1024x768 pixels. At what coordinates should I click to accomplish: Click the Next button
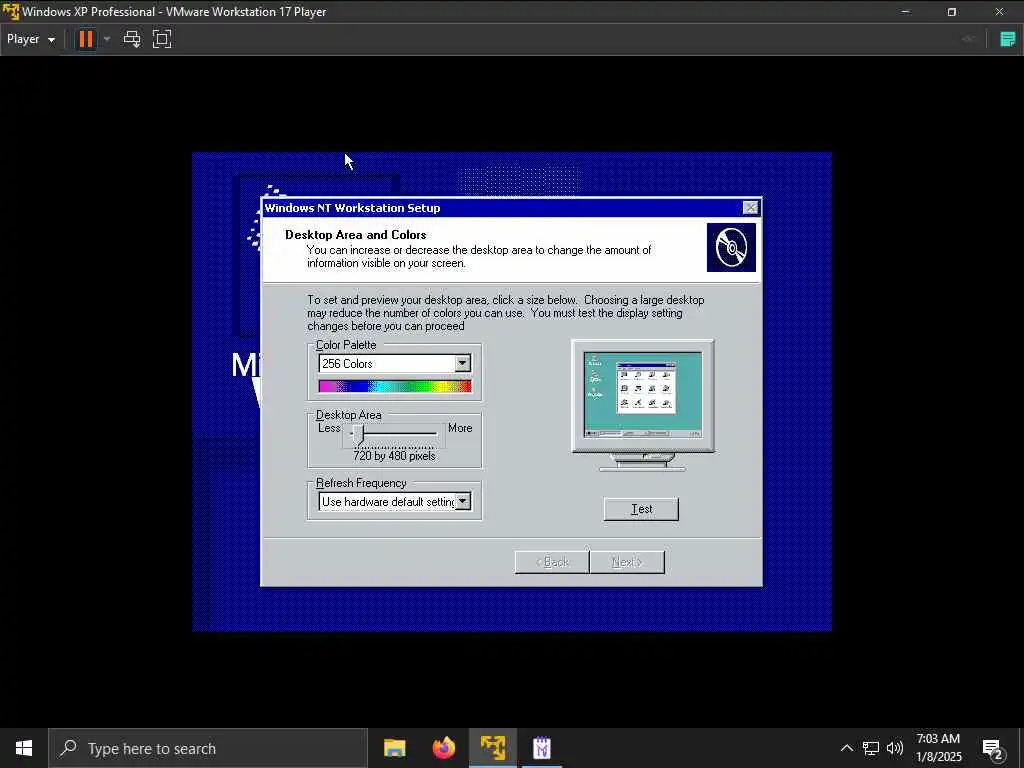pos(627,562)
